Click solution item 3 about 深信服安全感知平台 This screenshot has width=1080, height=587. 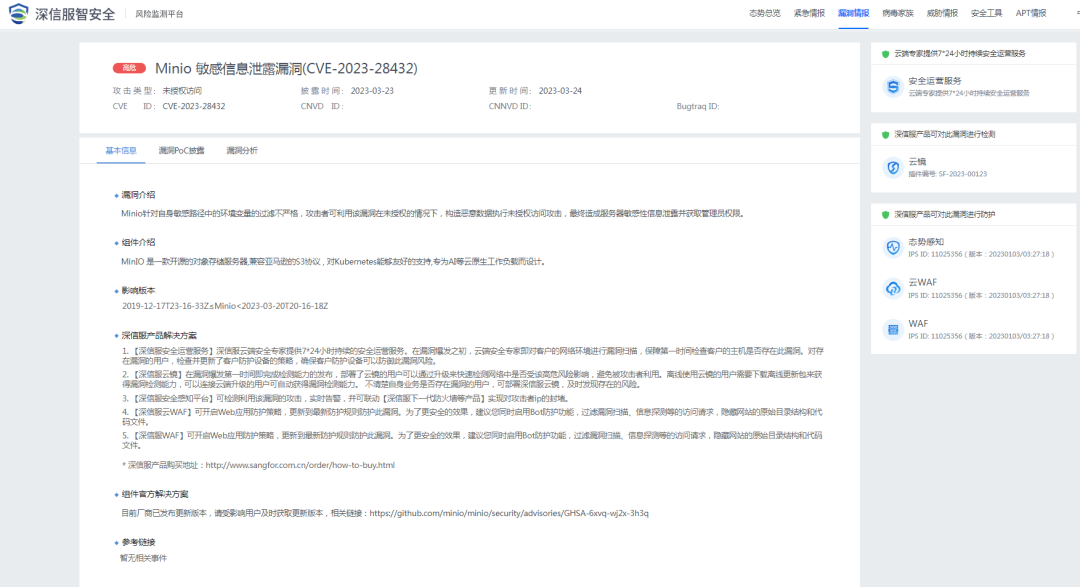(x=345, y=398)
